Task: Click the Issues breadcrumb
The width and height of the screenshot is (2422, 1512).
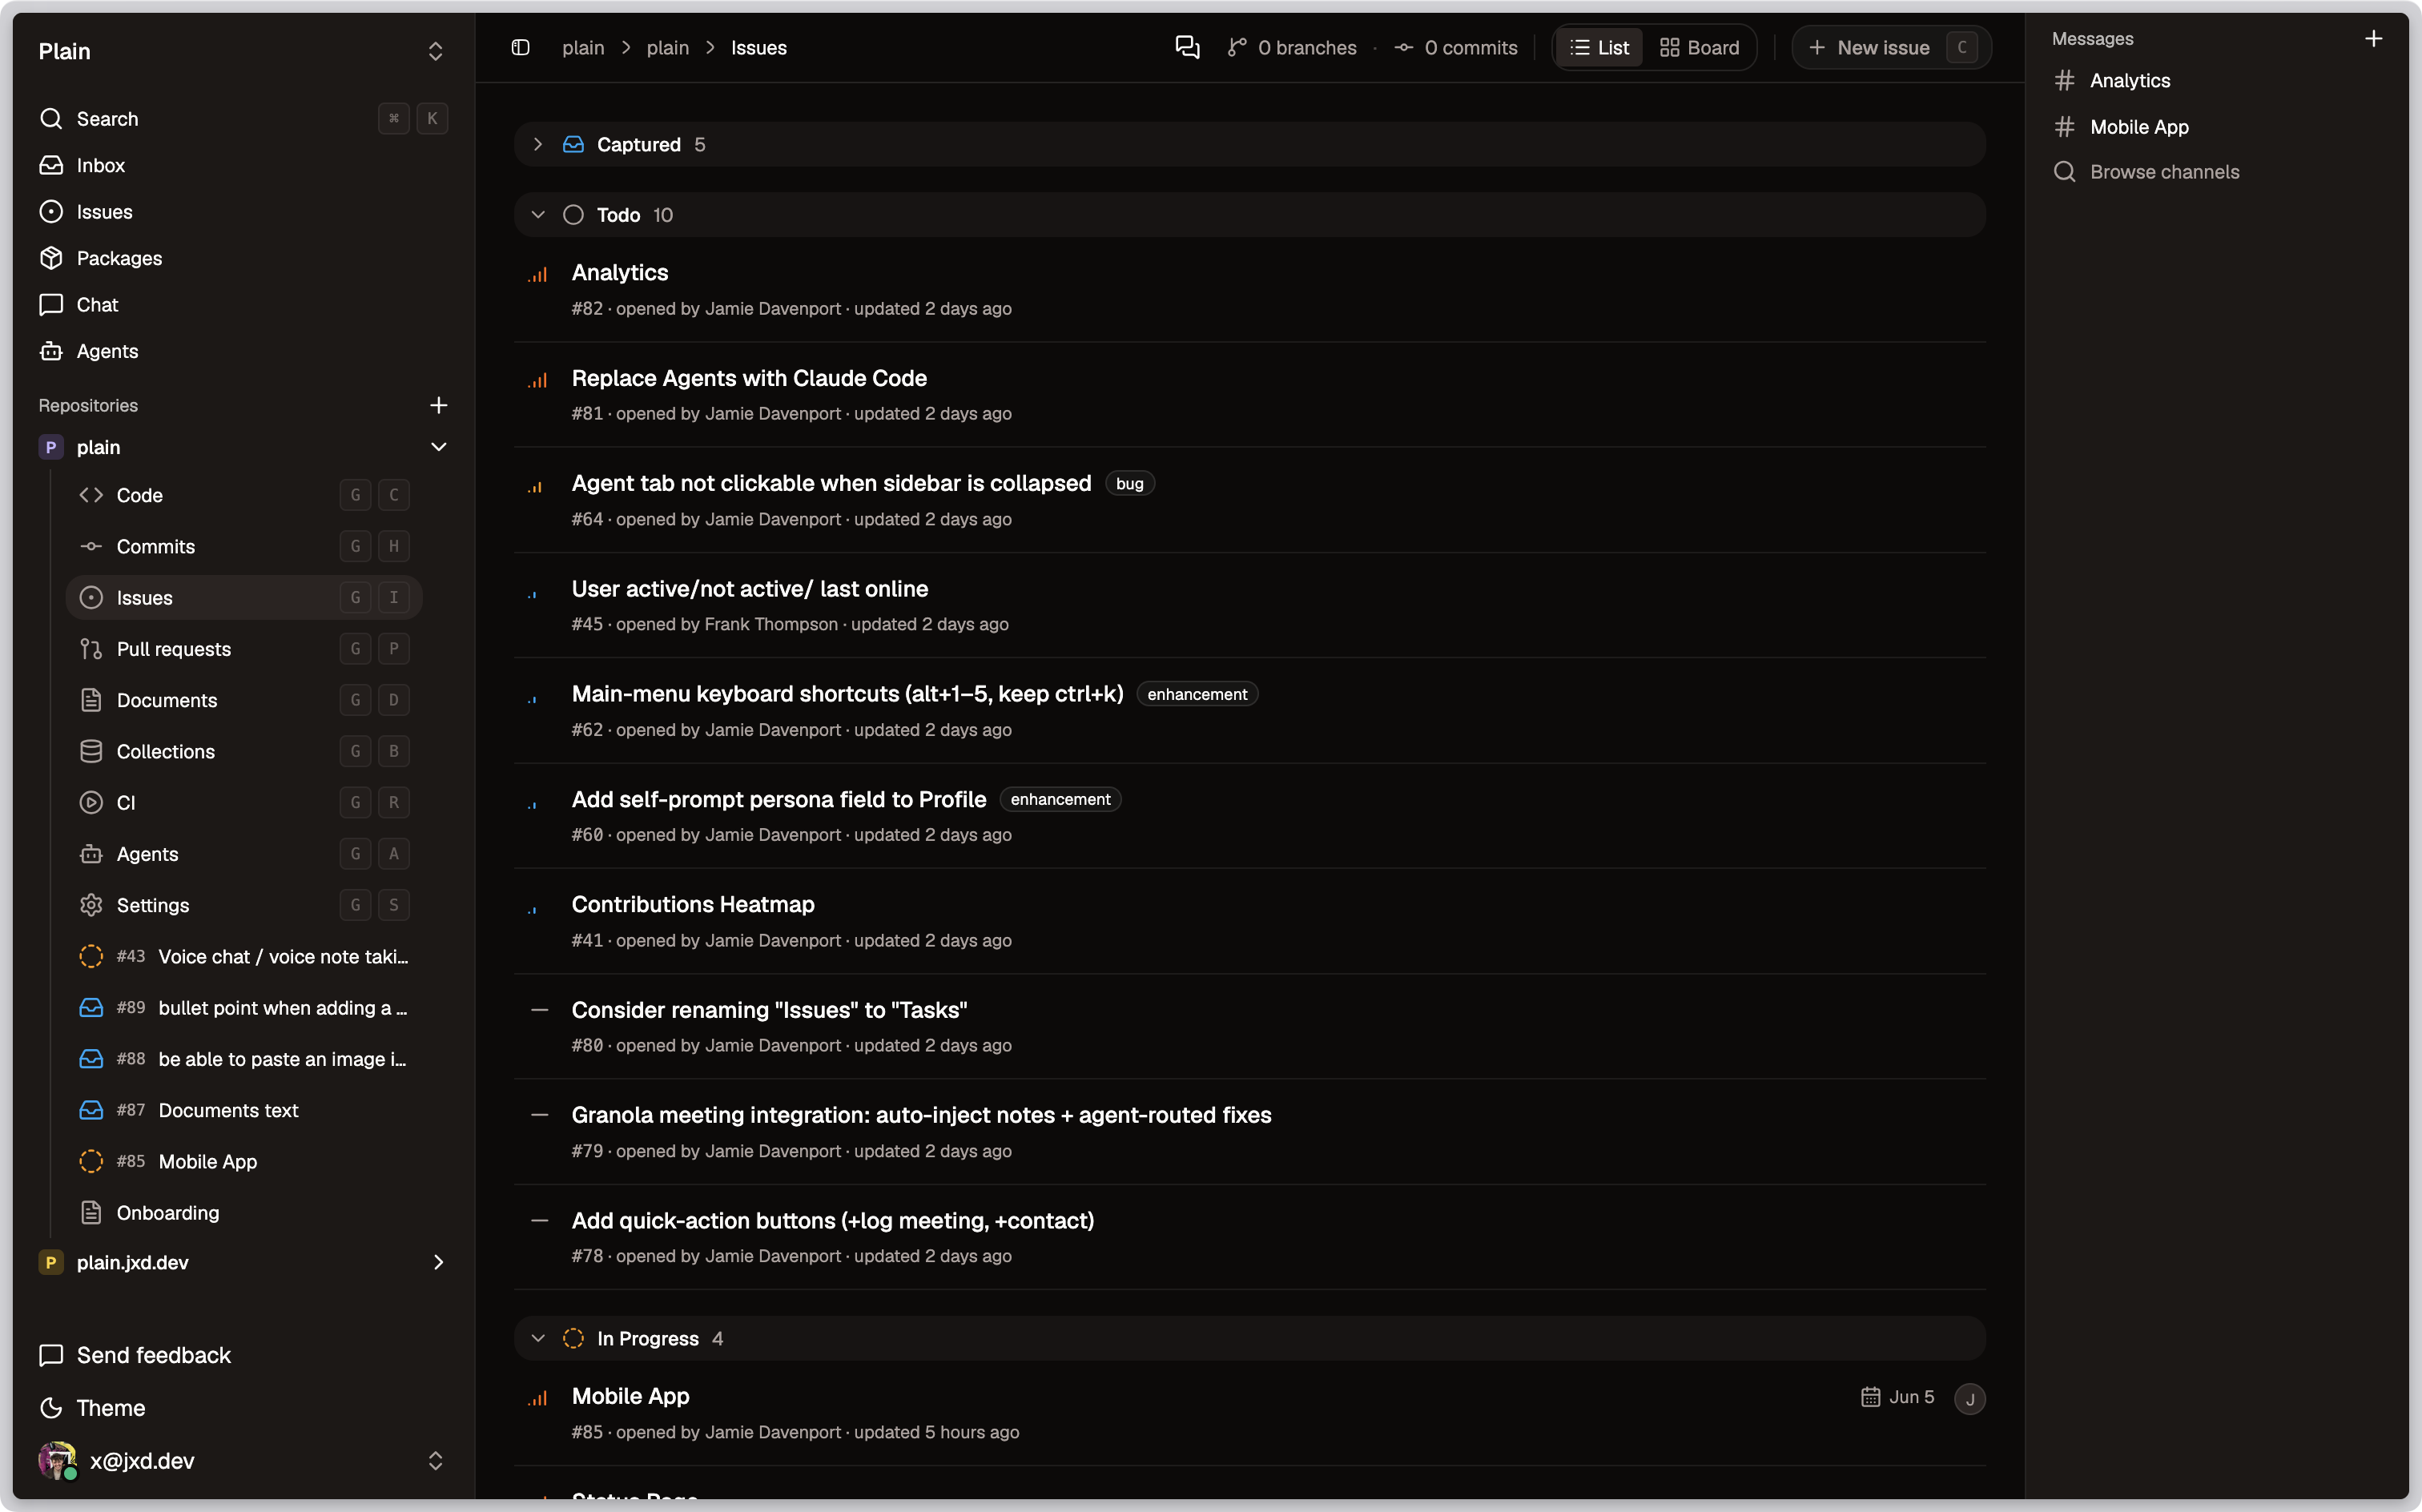Action: coord(758,48)
